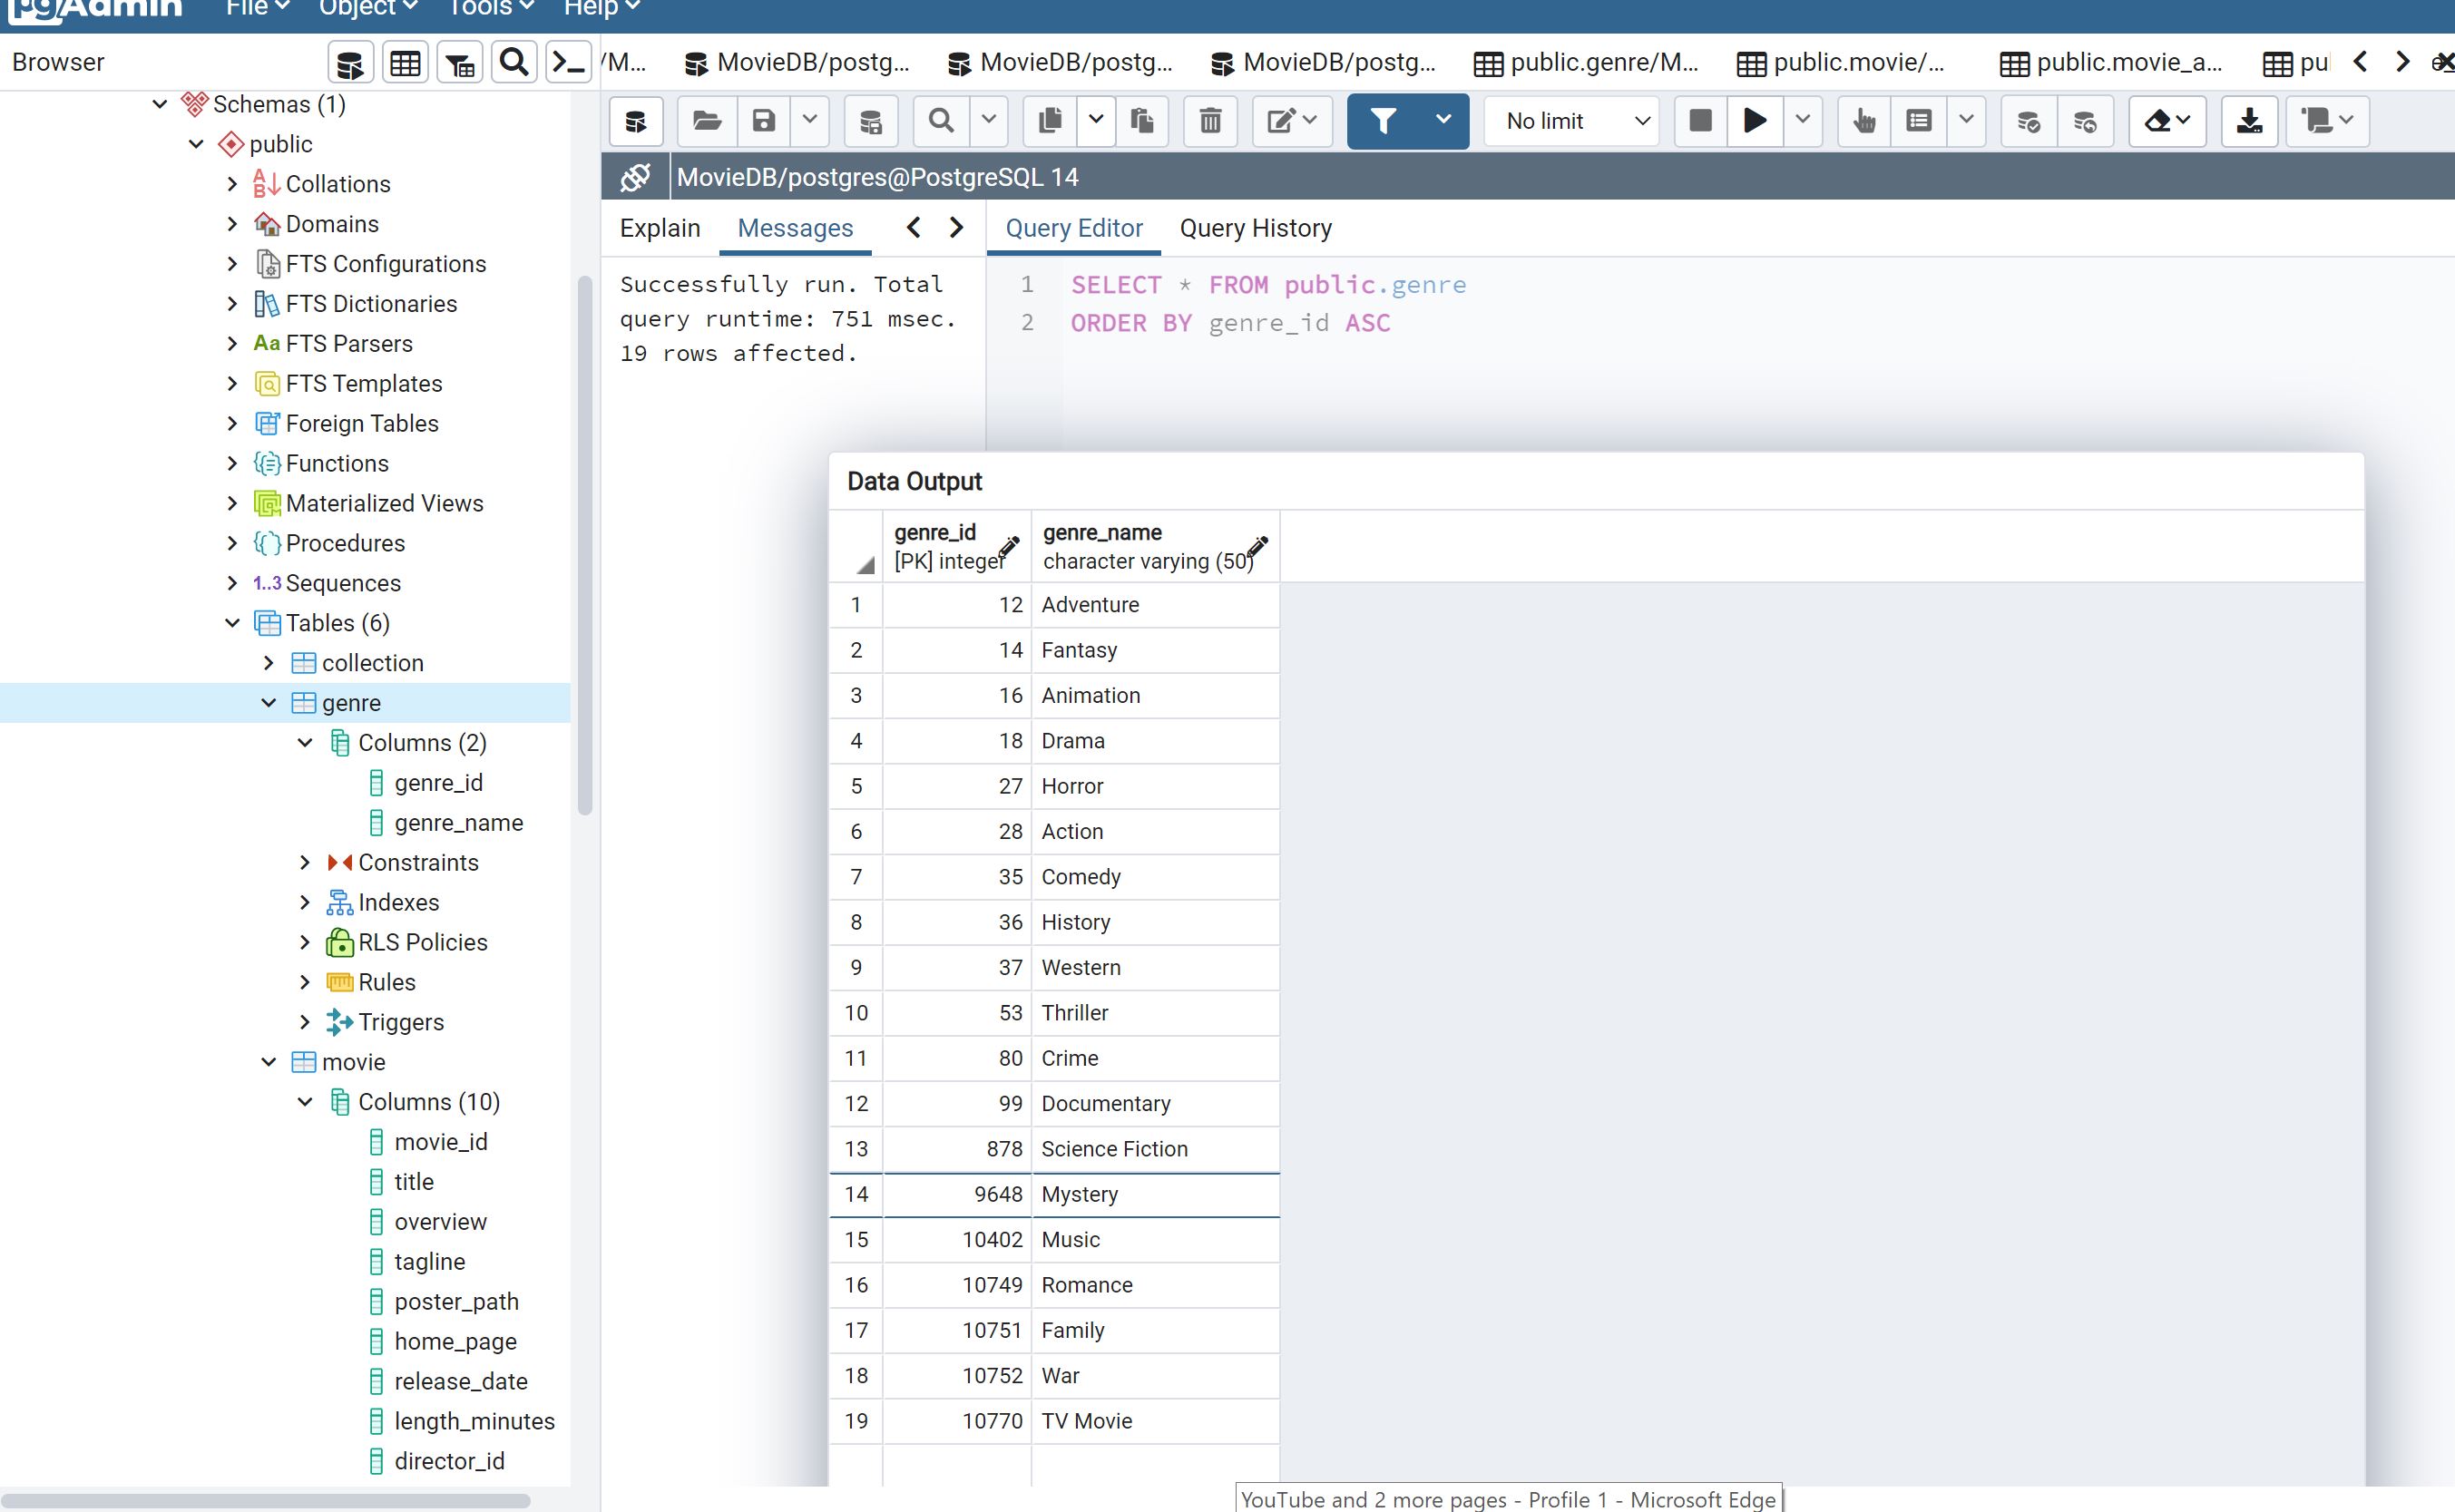Click the filter/funnel icon in toolbar
2455x1512 pixels.
(x=1385, y=120)
